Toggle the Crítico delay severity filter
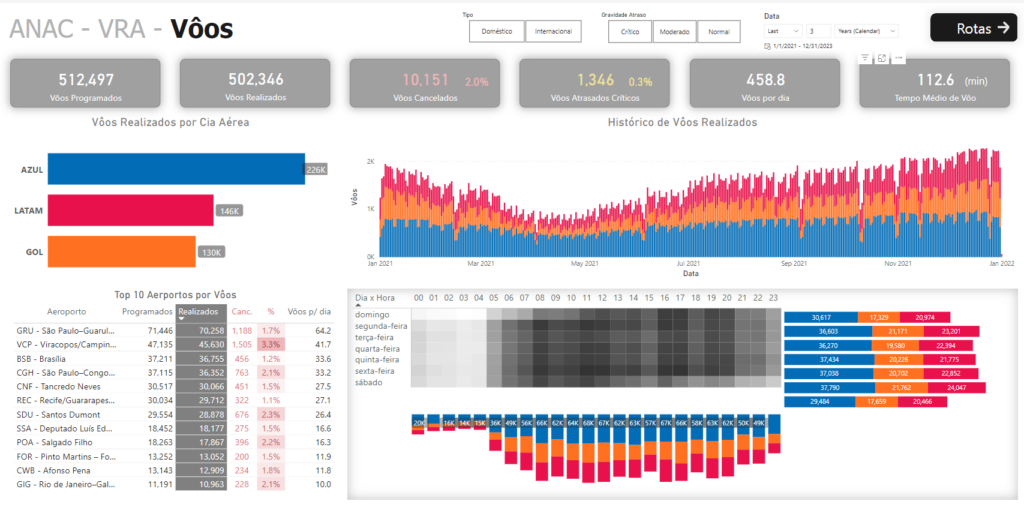Viewport: 1024px width, 507px height. (630, 31)
